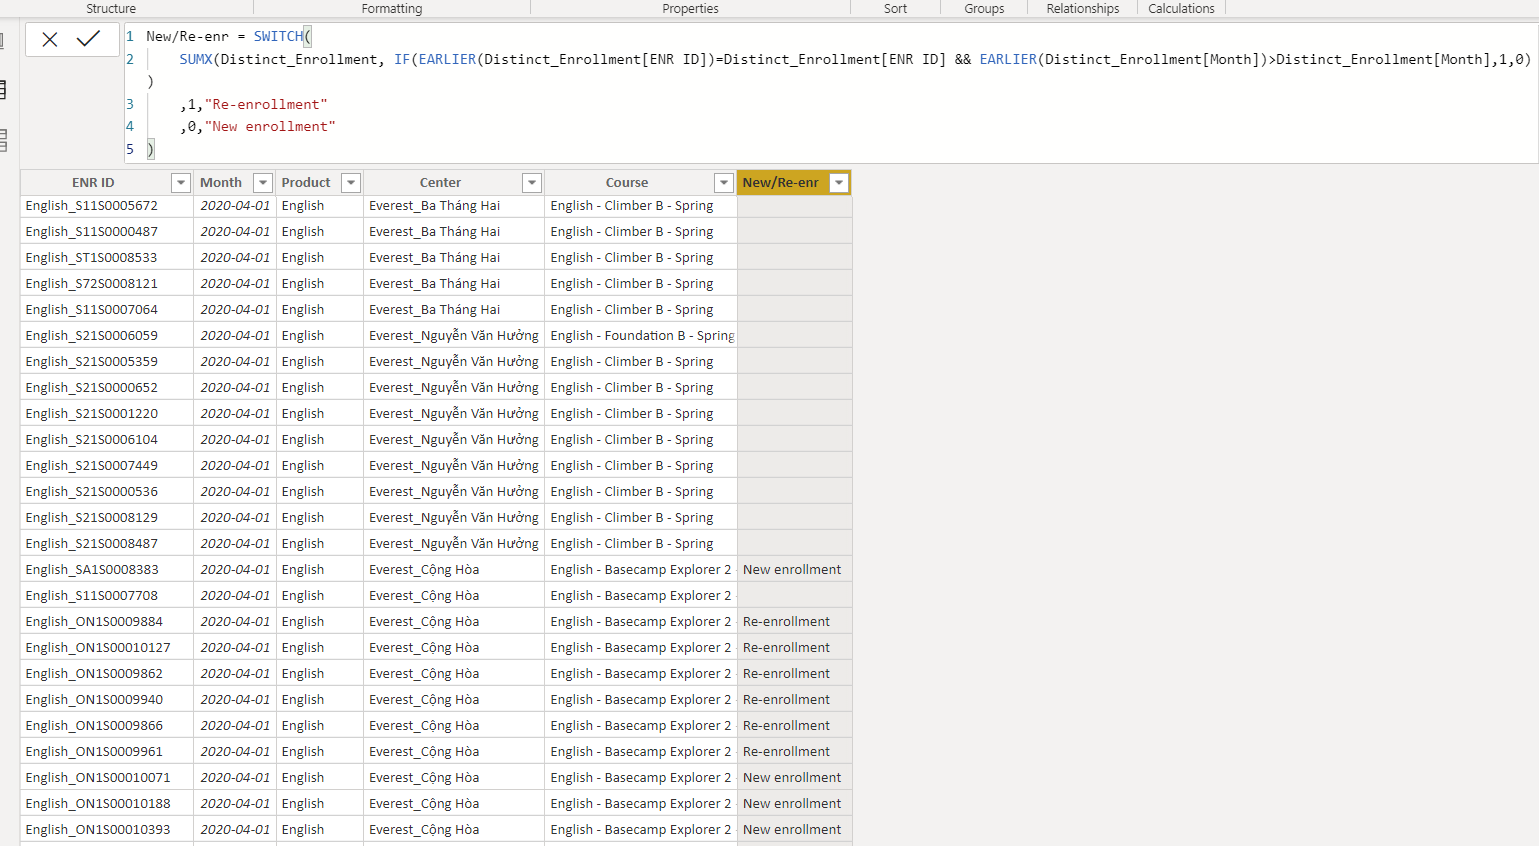Select the Course column header label
The image size is (1539, 846).
(x=627, y=183)
